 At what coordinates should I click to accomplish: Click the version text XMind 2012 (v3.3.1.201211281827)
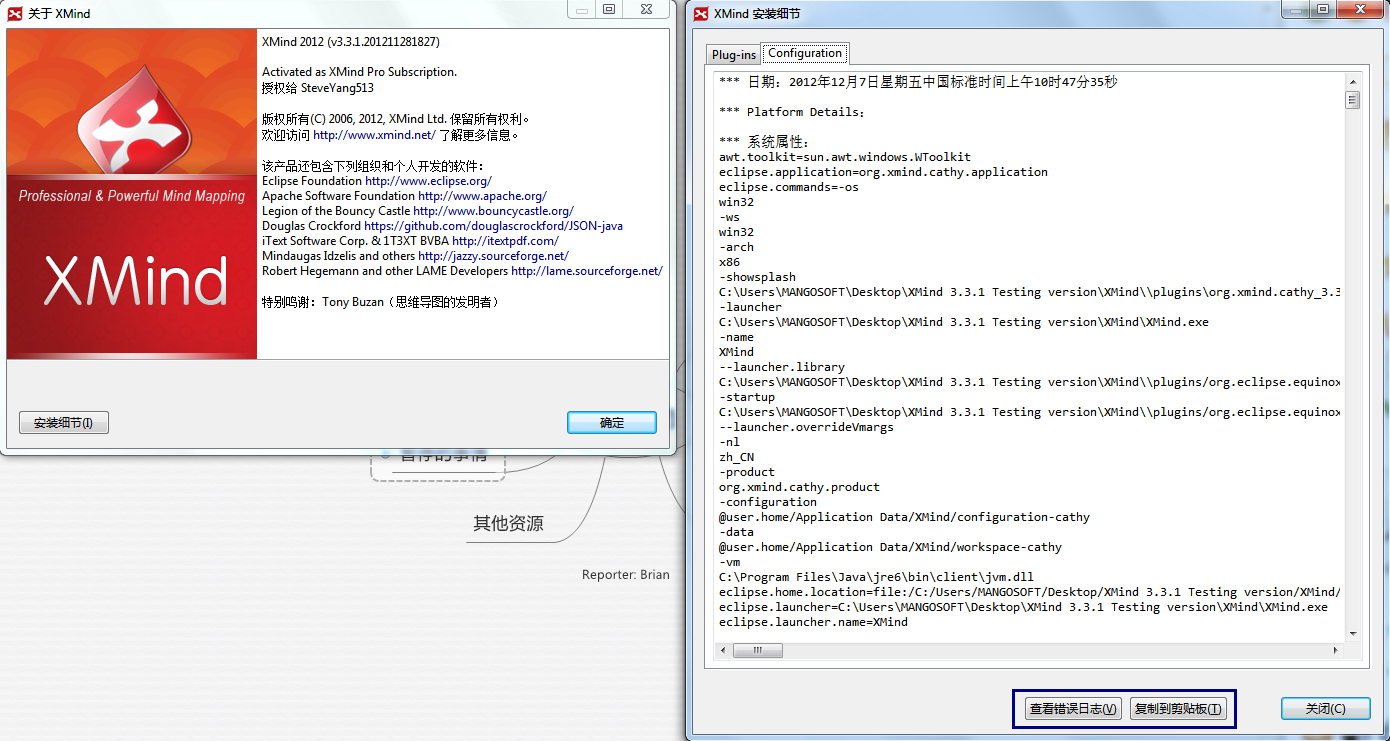[351, 42]
